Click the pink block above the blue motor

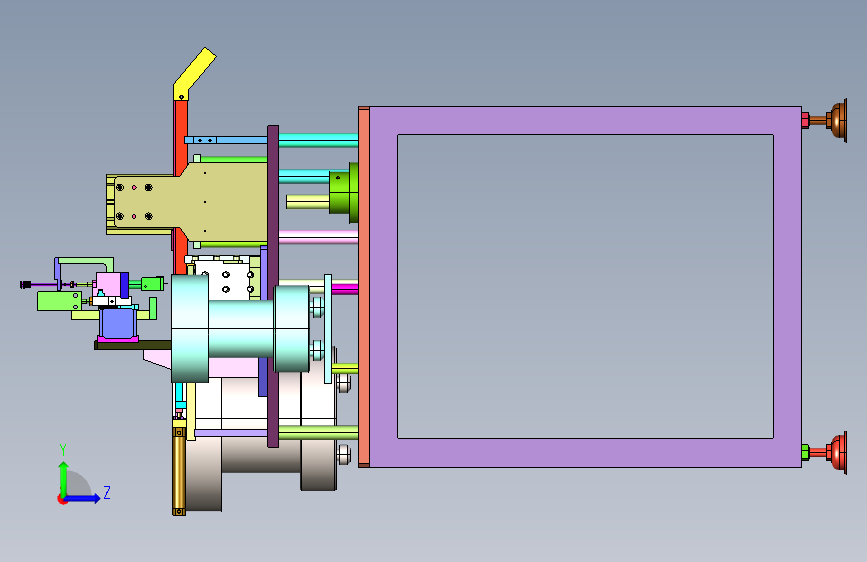pos(109,284)
